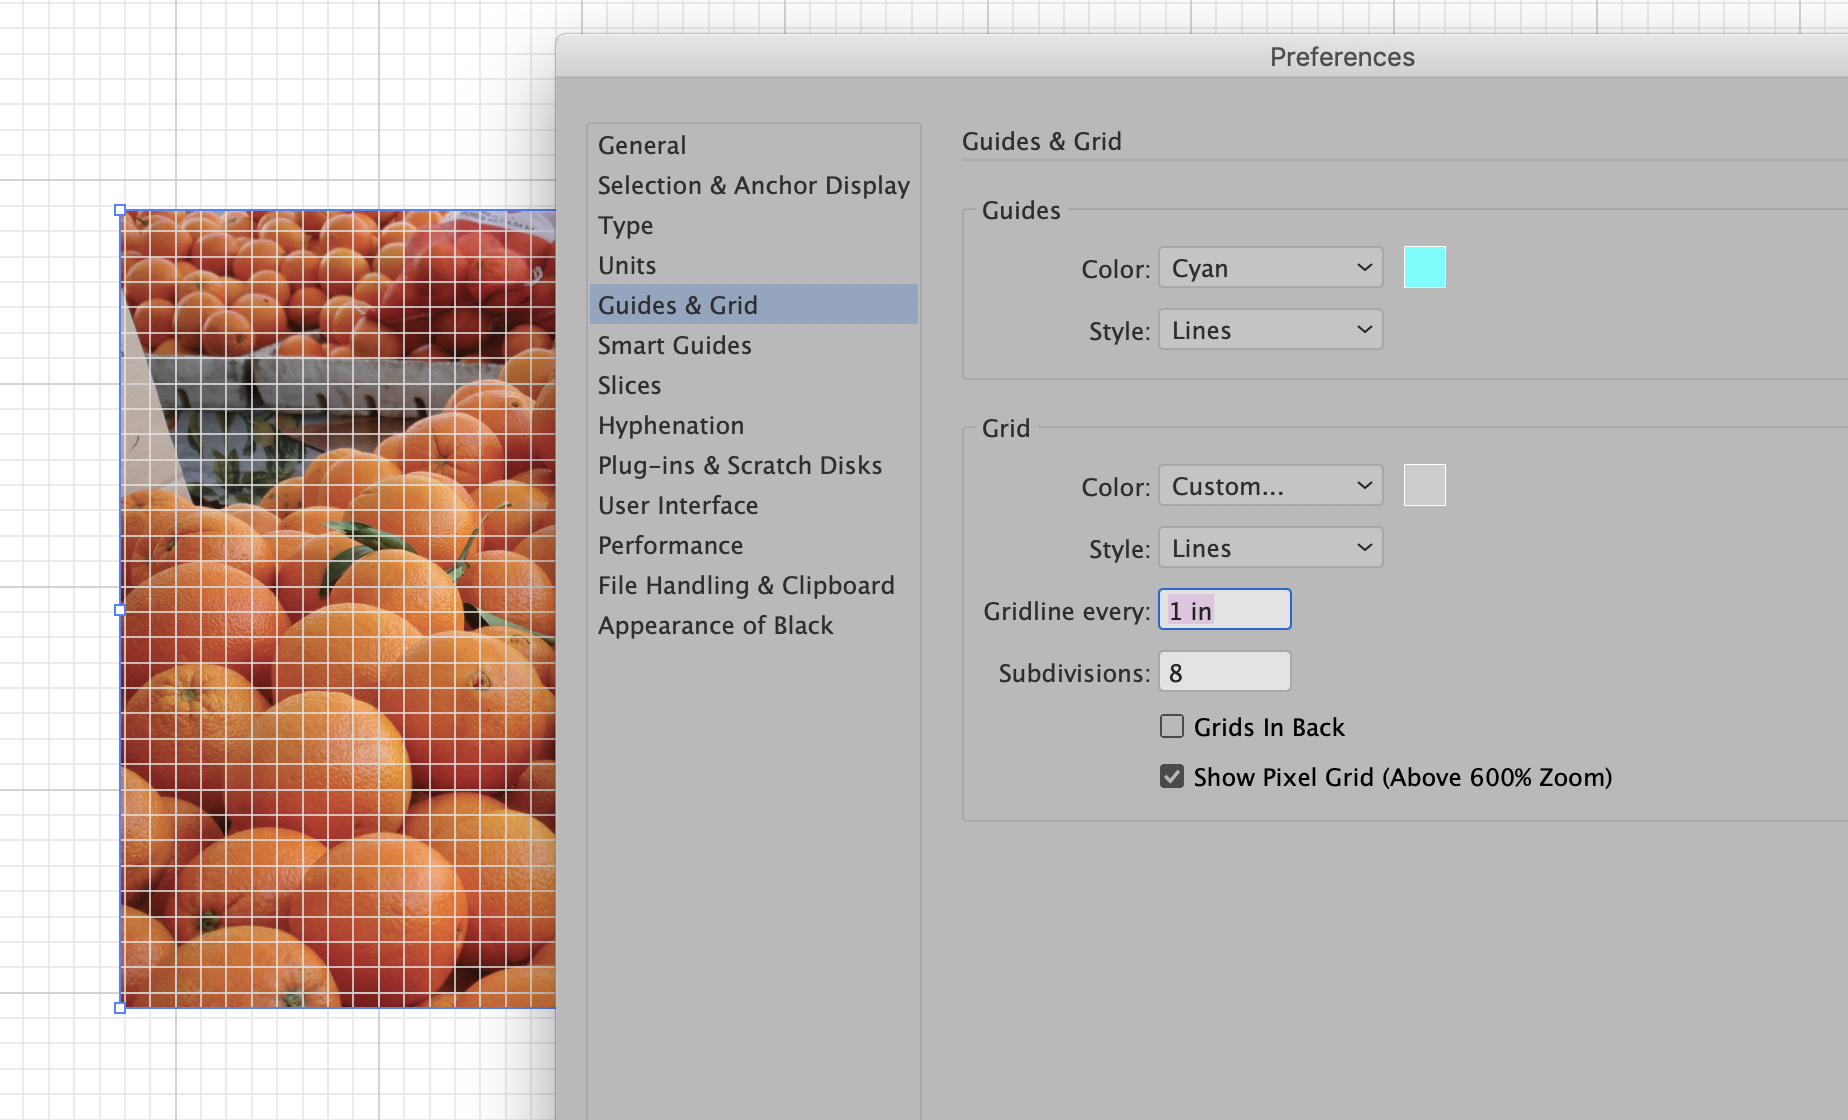This screenshot has height=1120, width=1848.
Task: Click the cyan guides color swatch
Action: click(1424, 268)
